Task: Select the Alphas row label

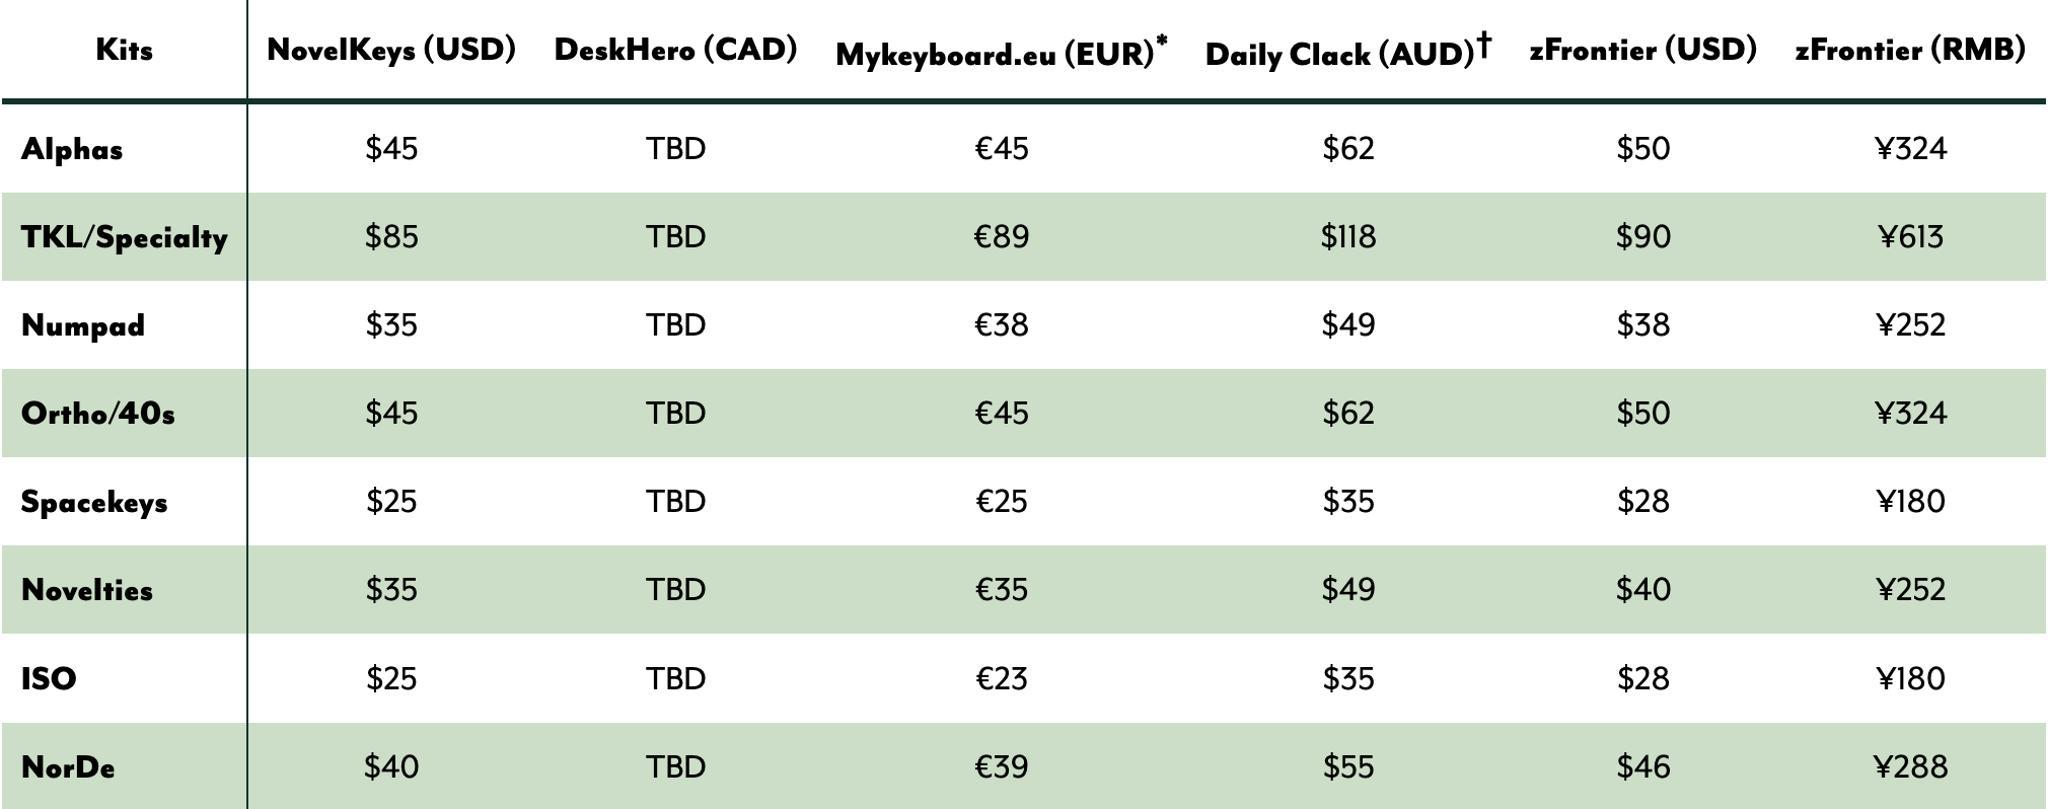Action: (72, 149)
